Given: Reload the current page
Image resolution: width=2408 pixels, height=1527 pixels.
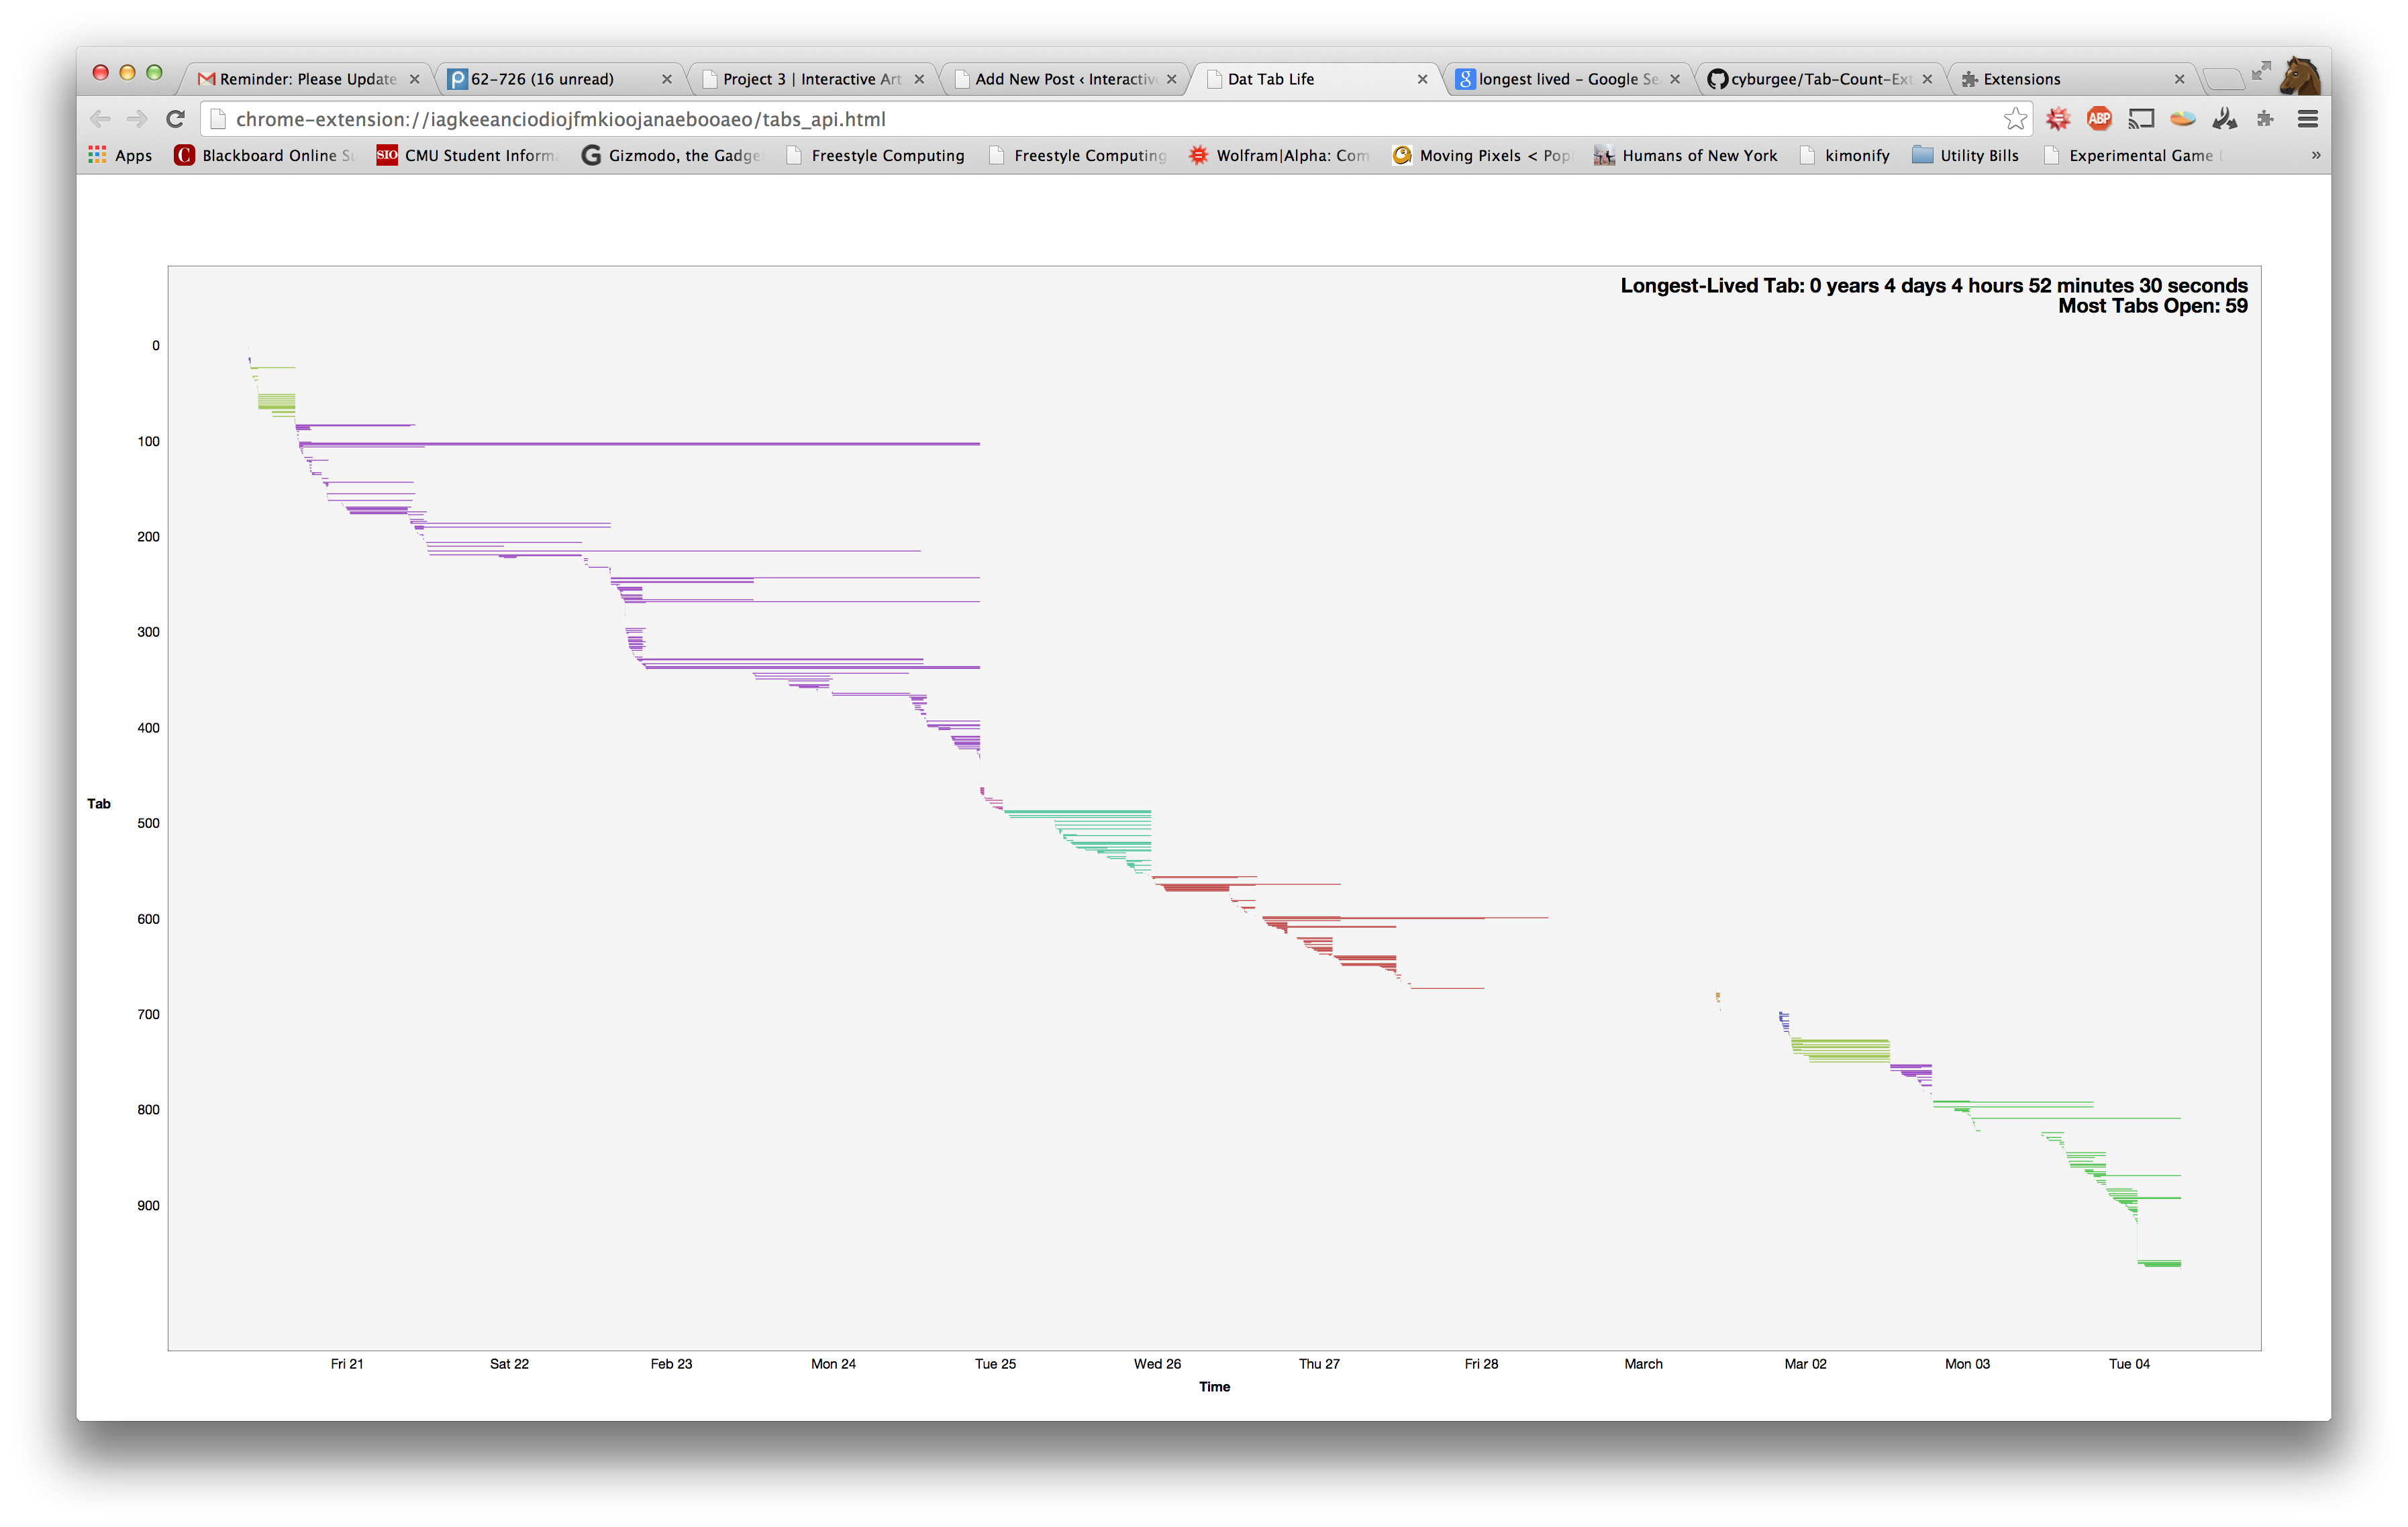Looking at the screenshot, I should point(175,119).
